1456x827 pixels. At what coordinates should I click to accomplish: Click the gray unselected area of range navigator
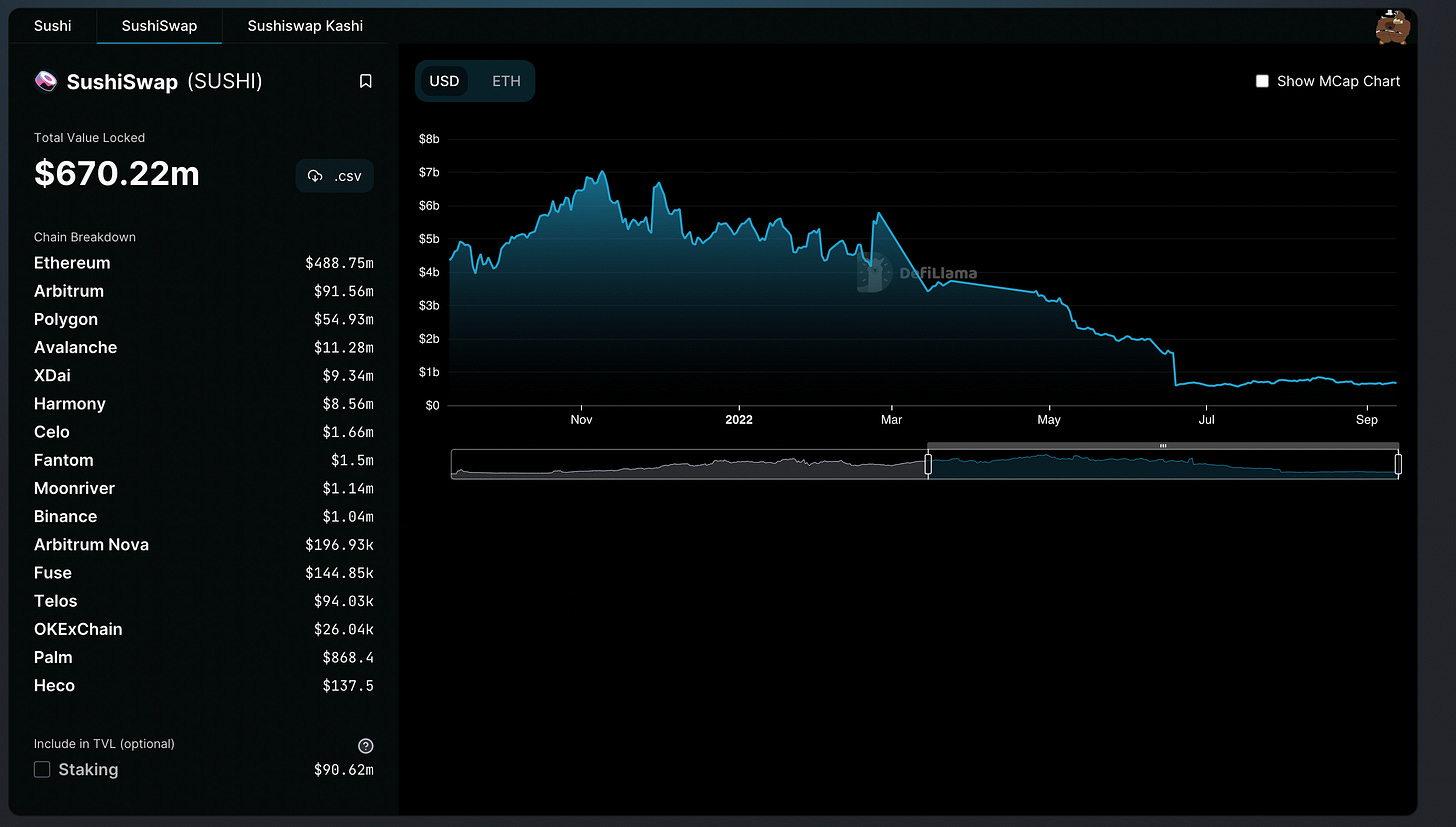tap(689, 464)
